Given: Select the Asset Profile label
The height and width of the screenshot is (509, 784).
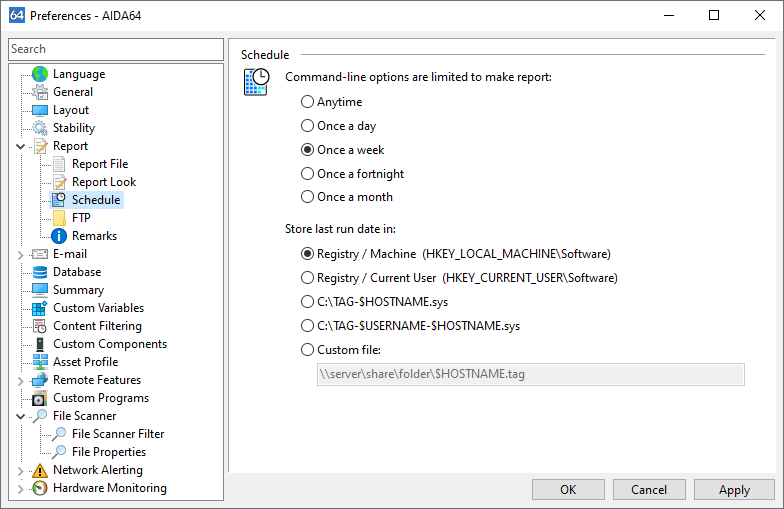Looking at the screenshot, I should [x=86, y=362].
